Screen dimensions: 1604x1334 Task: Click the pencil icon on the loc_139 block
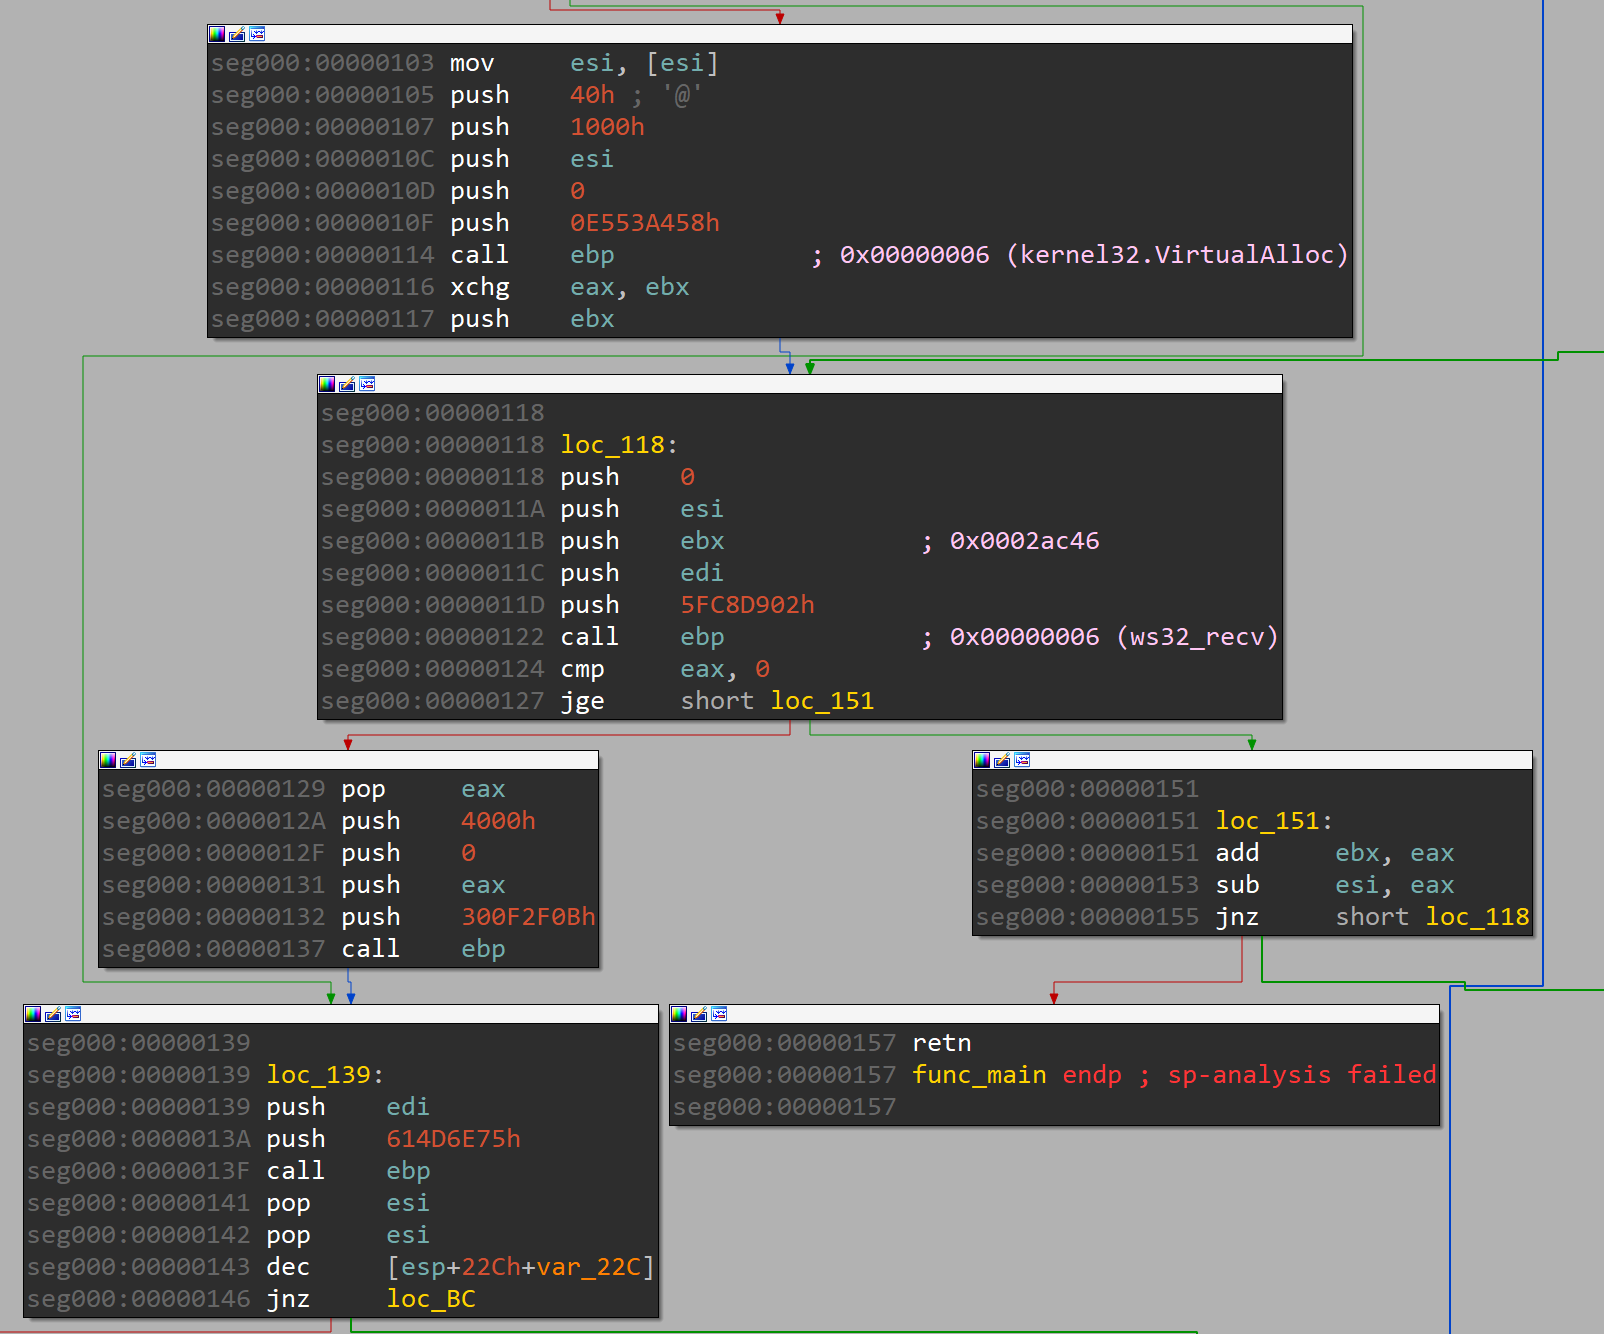pos(53,1014)
